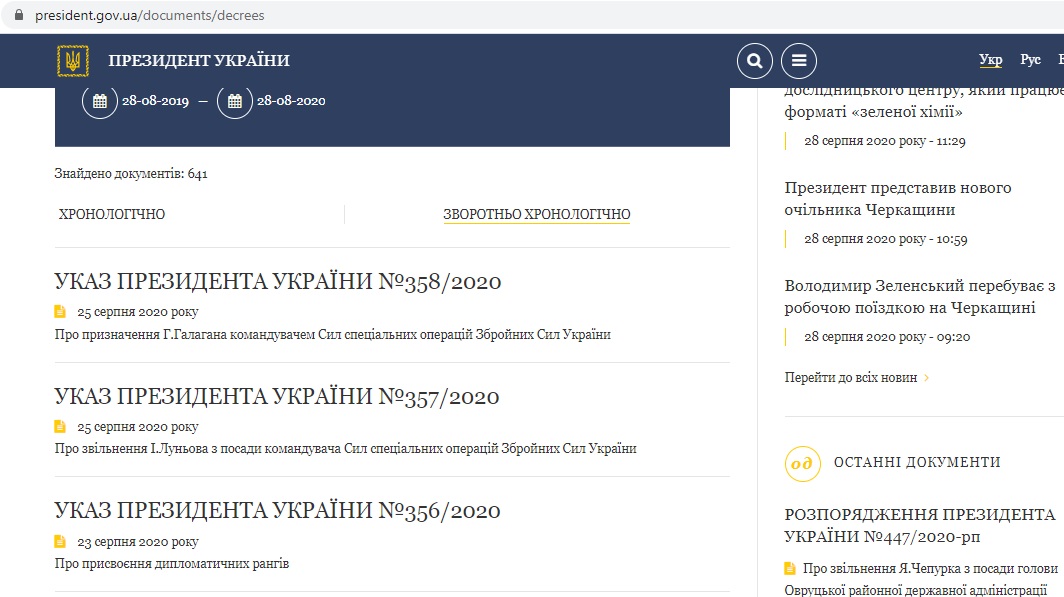Click document icon beside decree №356/2020 date
The image size is (1064, 597).
[60, 541]
